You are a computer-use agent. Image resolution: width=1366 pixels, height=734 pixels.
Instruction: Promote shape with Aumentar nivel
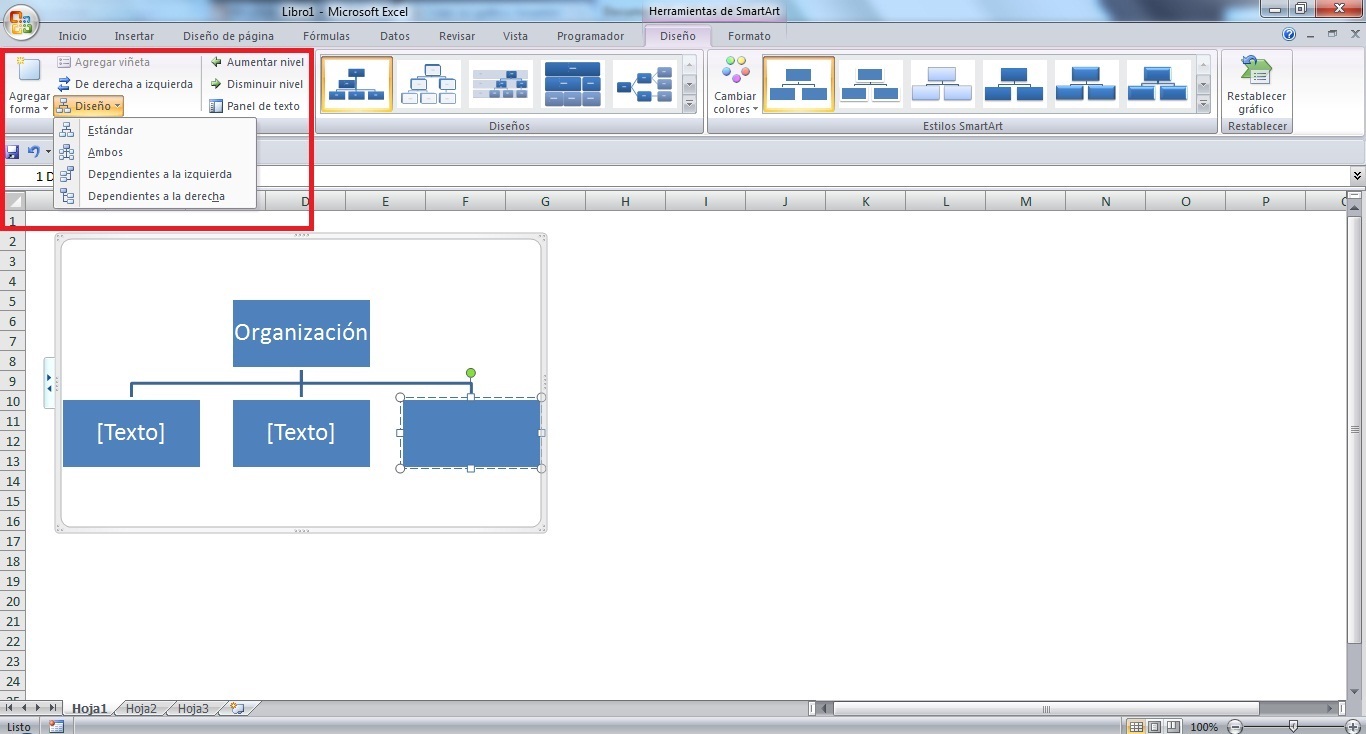pyautogui.click(x=257, y=61)
